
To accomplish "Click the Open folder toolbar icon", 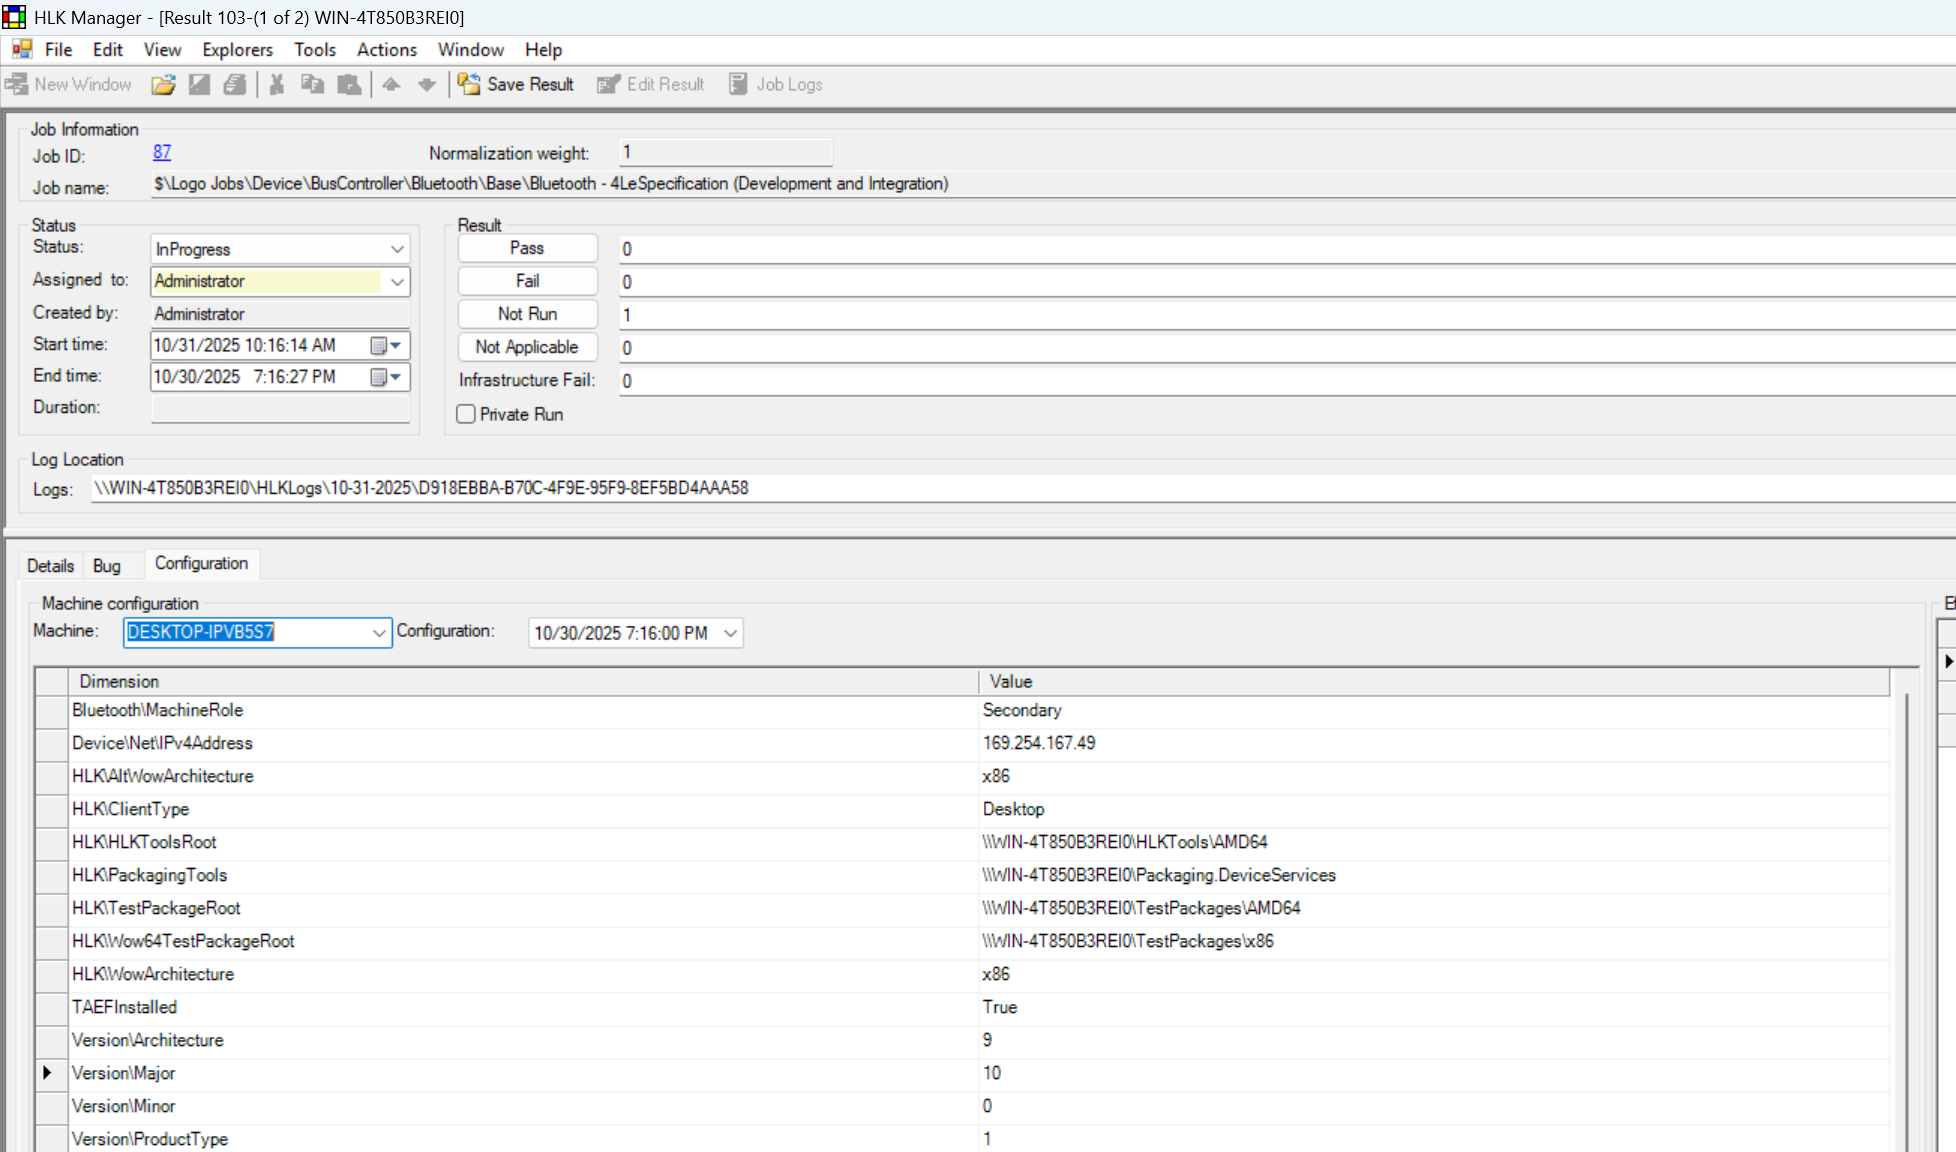I will [163, 85].
